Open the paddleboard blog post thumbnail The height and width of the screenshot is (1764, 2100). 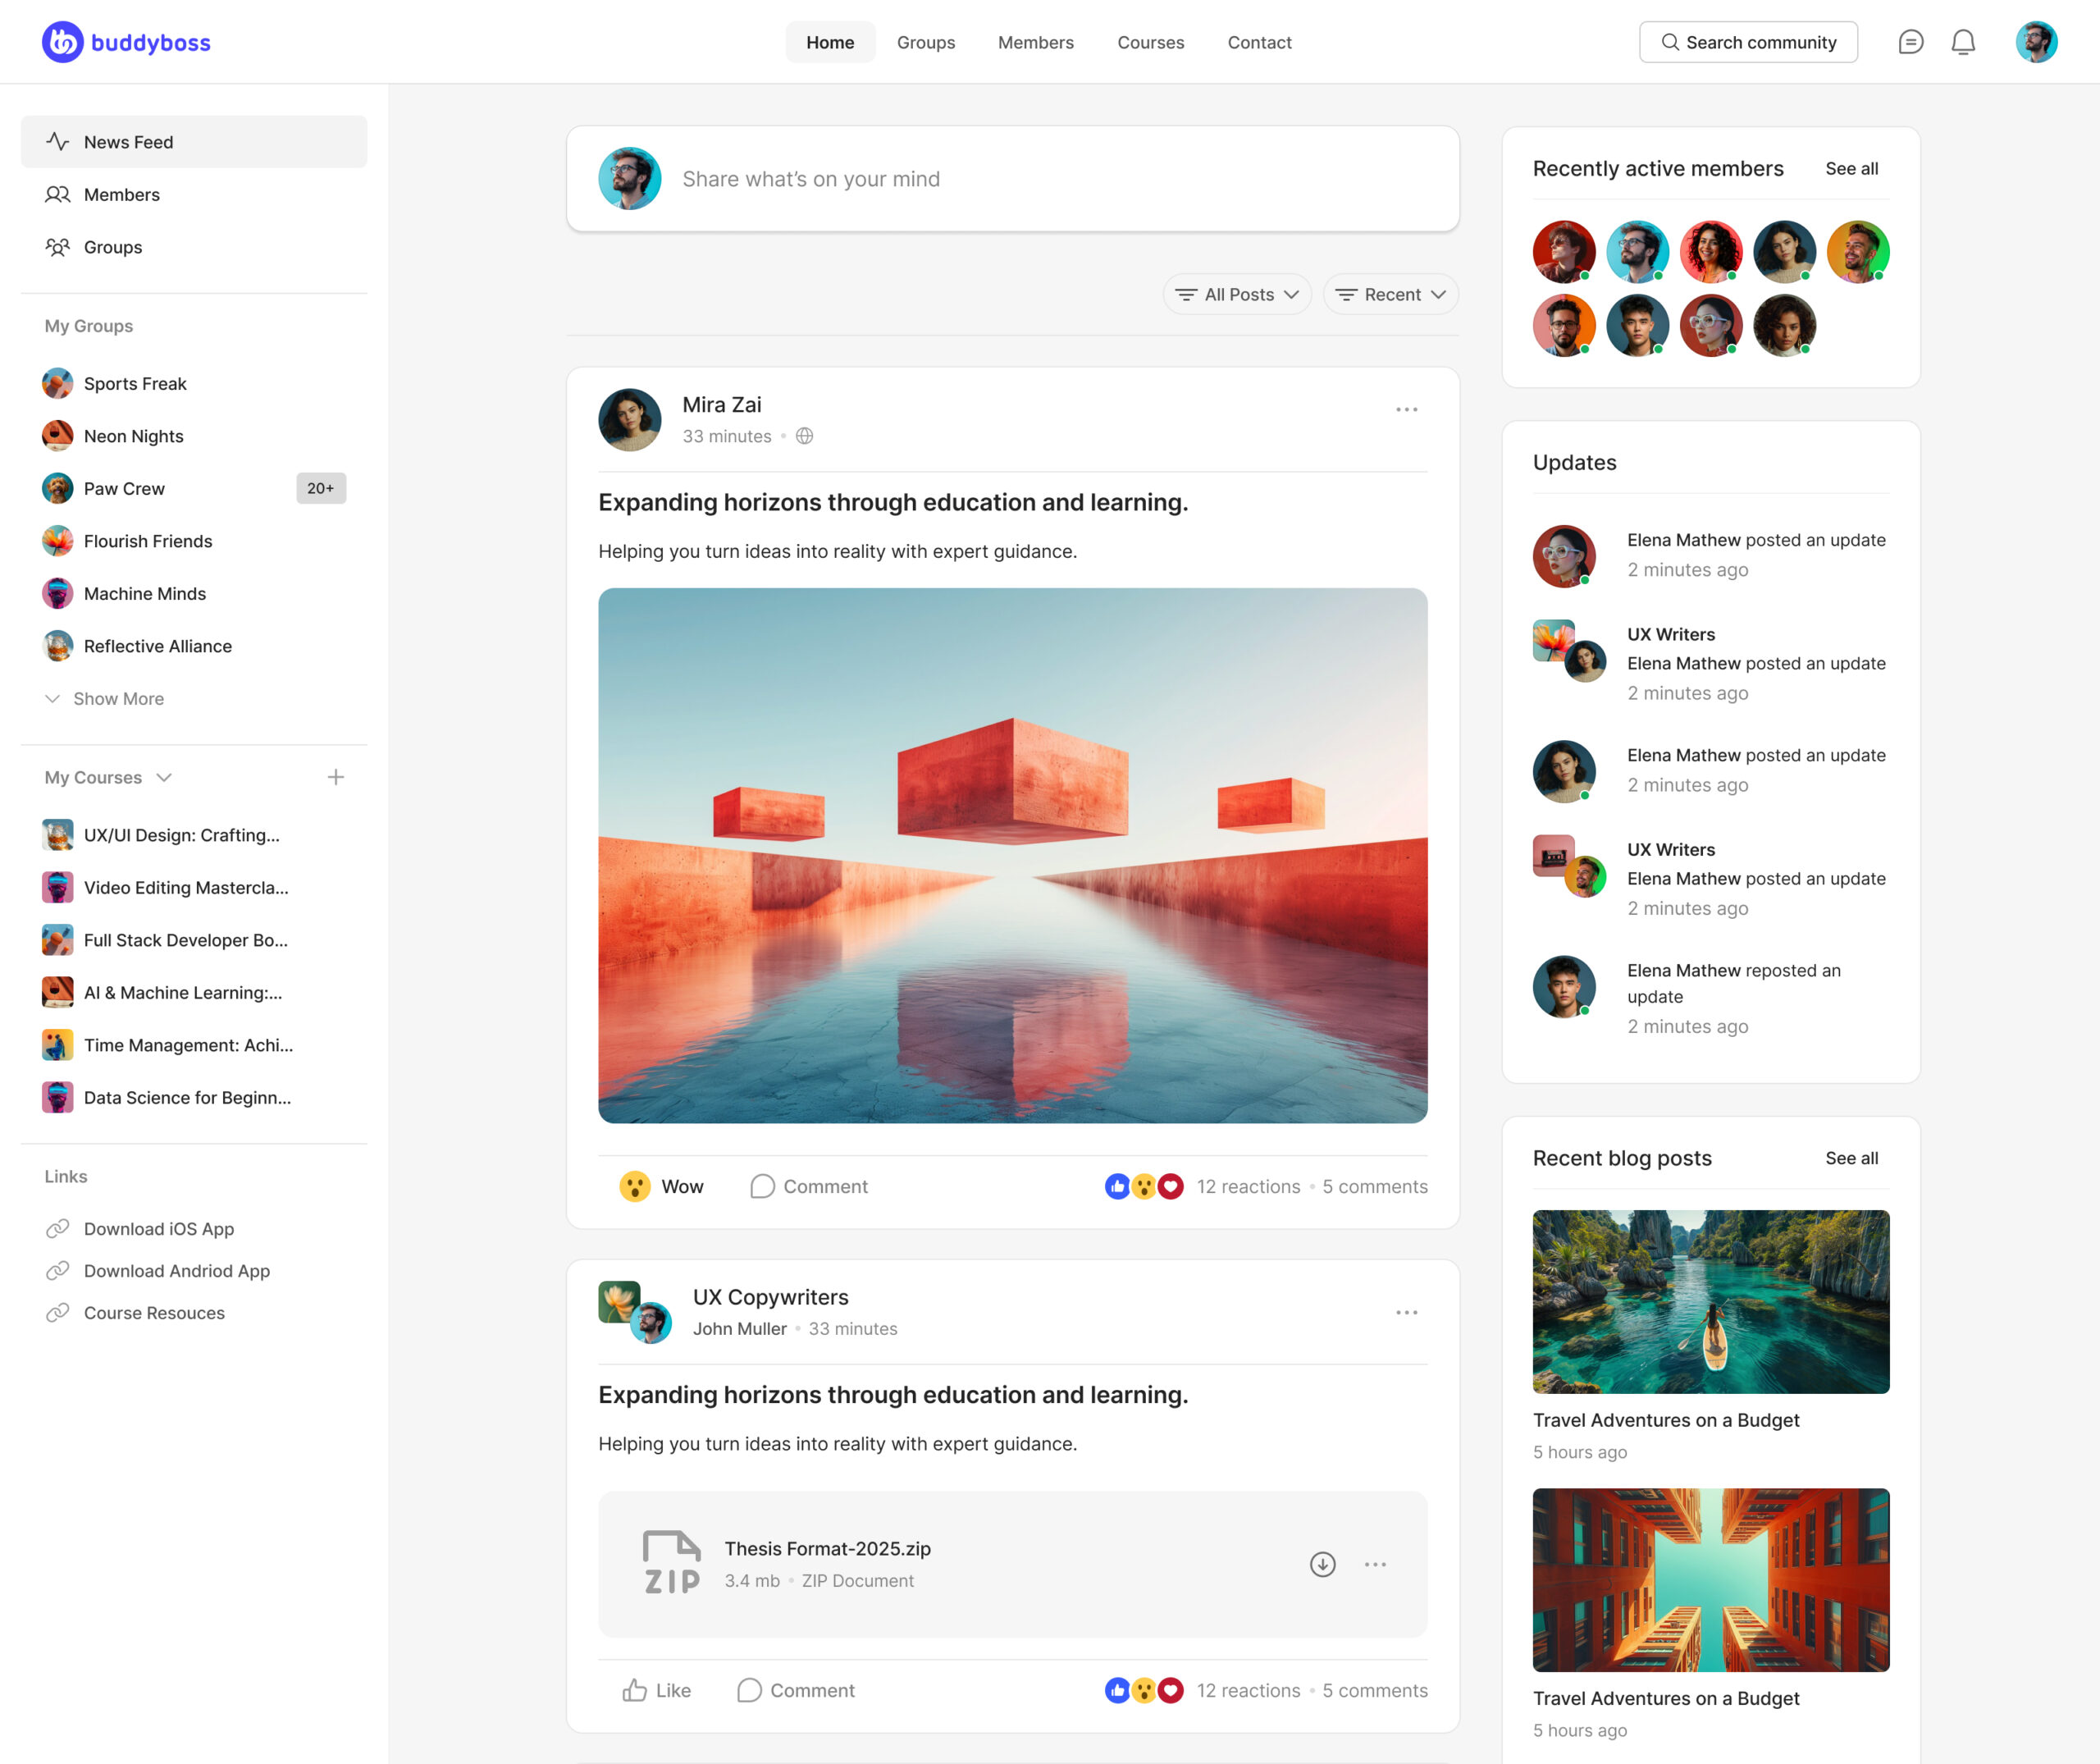[x=1711, y=1302]
